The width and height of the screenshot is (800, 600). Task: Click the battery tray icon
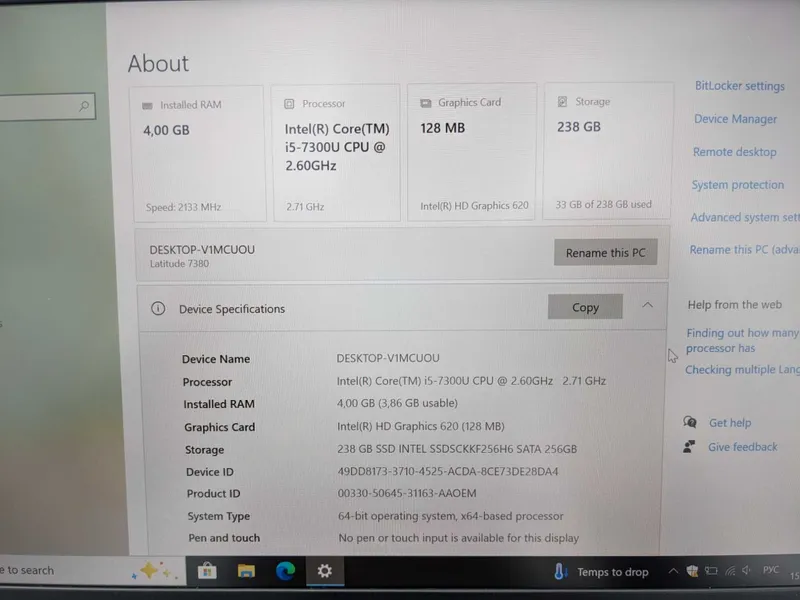coord(711,571)
